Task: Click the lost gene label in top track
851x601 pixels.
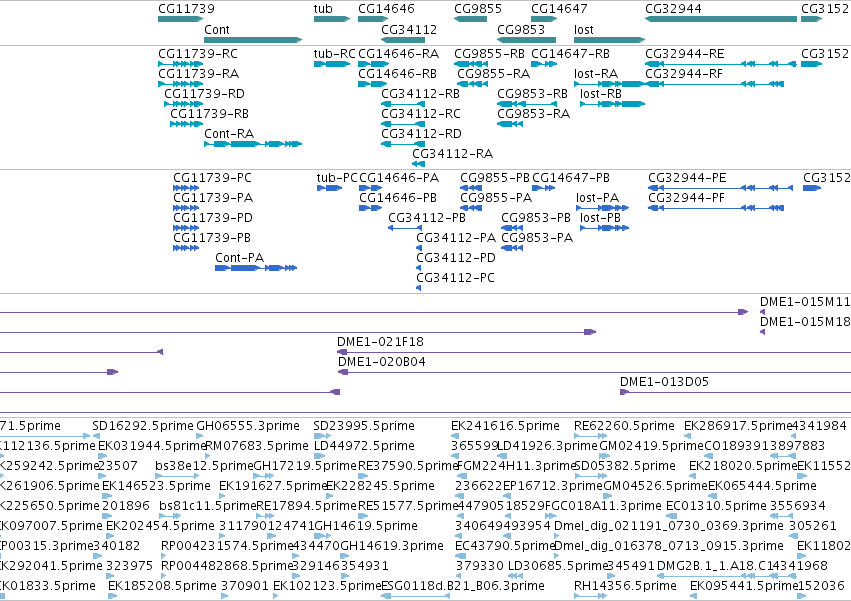Action: (583, 30)
